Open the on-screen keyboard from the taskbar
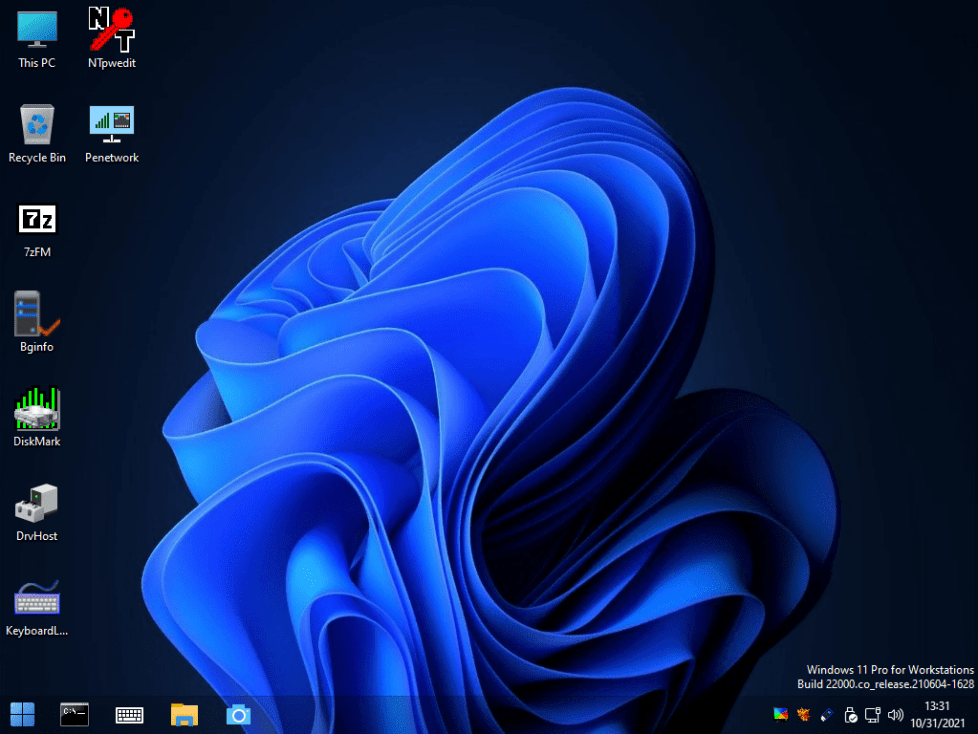This screenshot has height=734, width=978. 129,714
